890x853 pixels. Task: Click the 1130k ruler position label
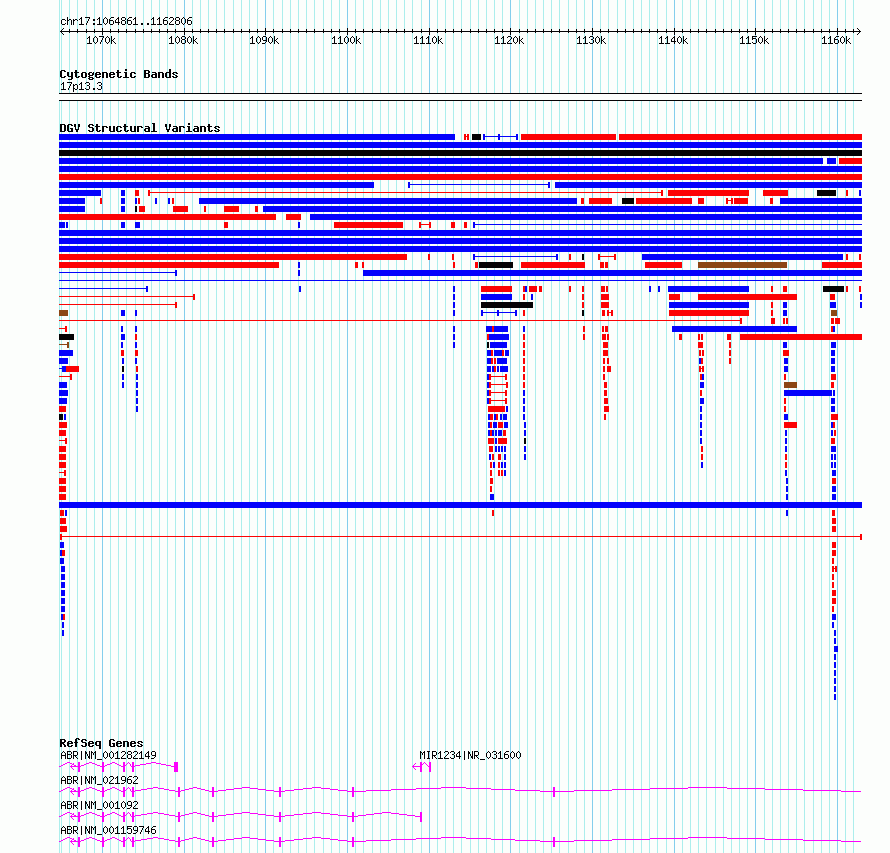click(591, 40)
